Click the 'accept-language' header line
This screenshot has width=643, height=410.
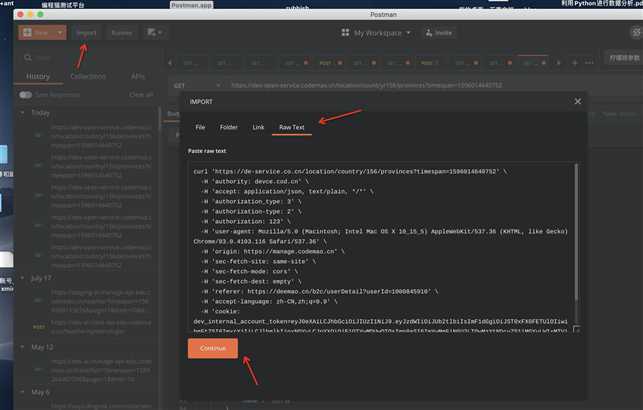click(x=269, y=301)
